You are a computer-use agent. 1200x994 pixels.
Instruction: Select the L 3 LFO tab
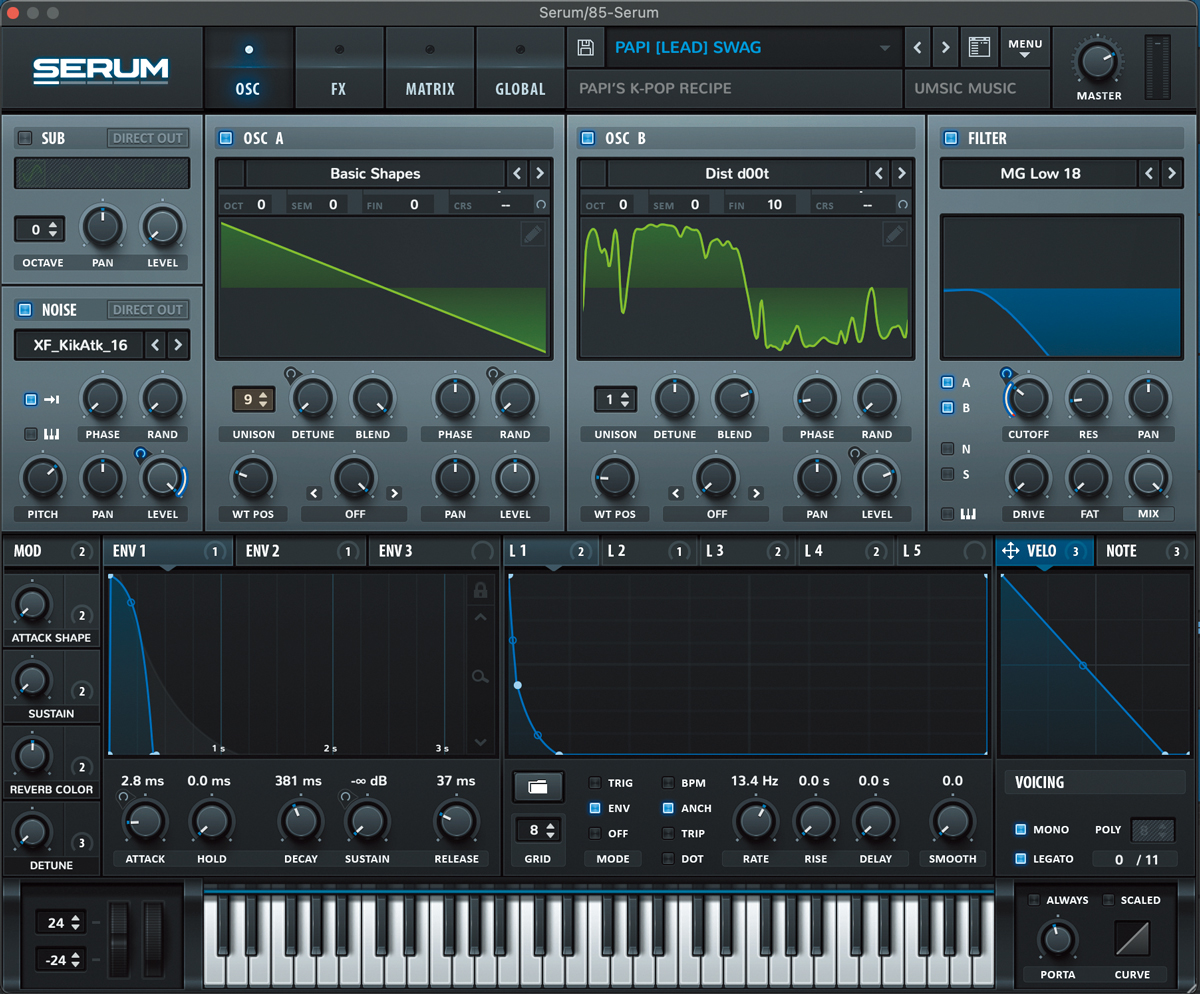pos(746,551)
